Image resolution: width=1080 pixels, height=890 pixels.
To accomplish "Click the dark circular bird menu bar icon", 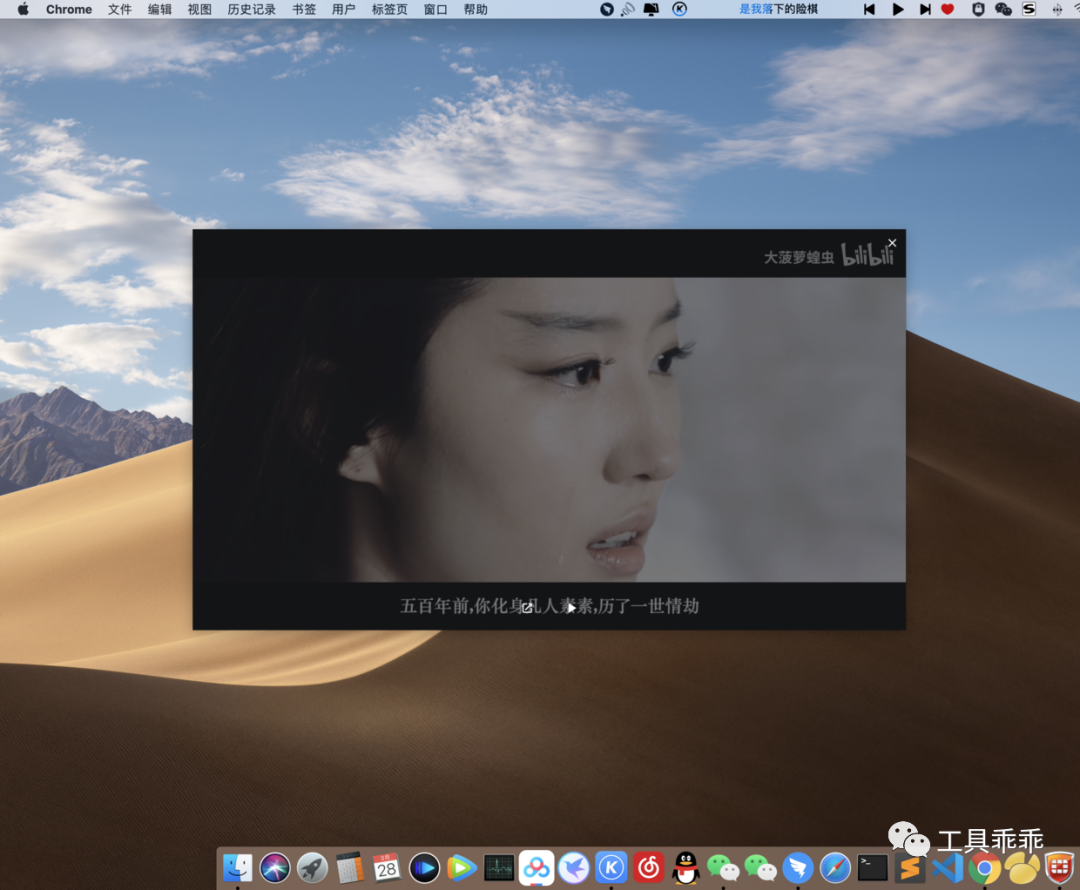I will [607, 9].
